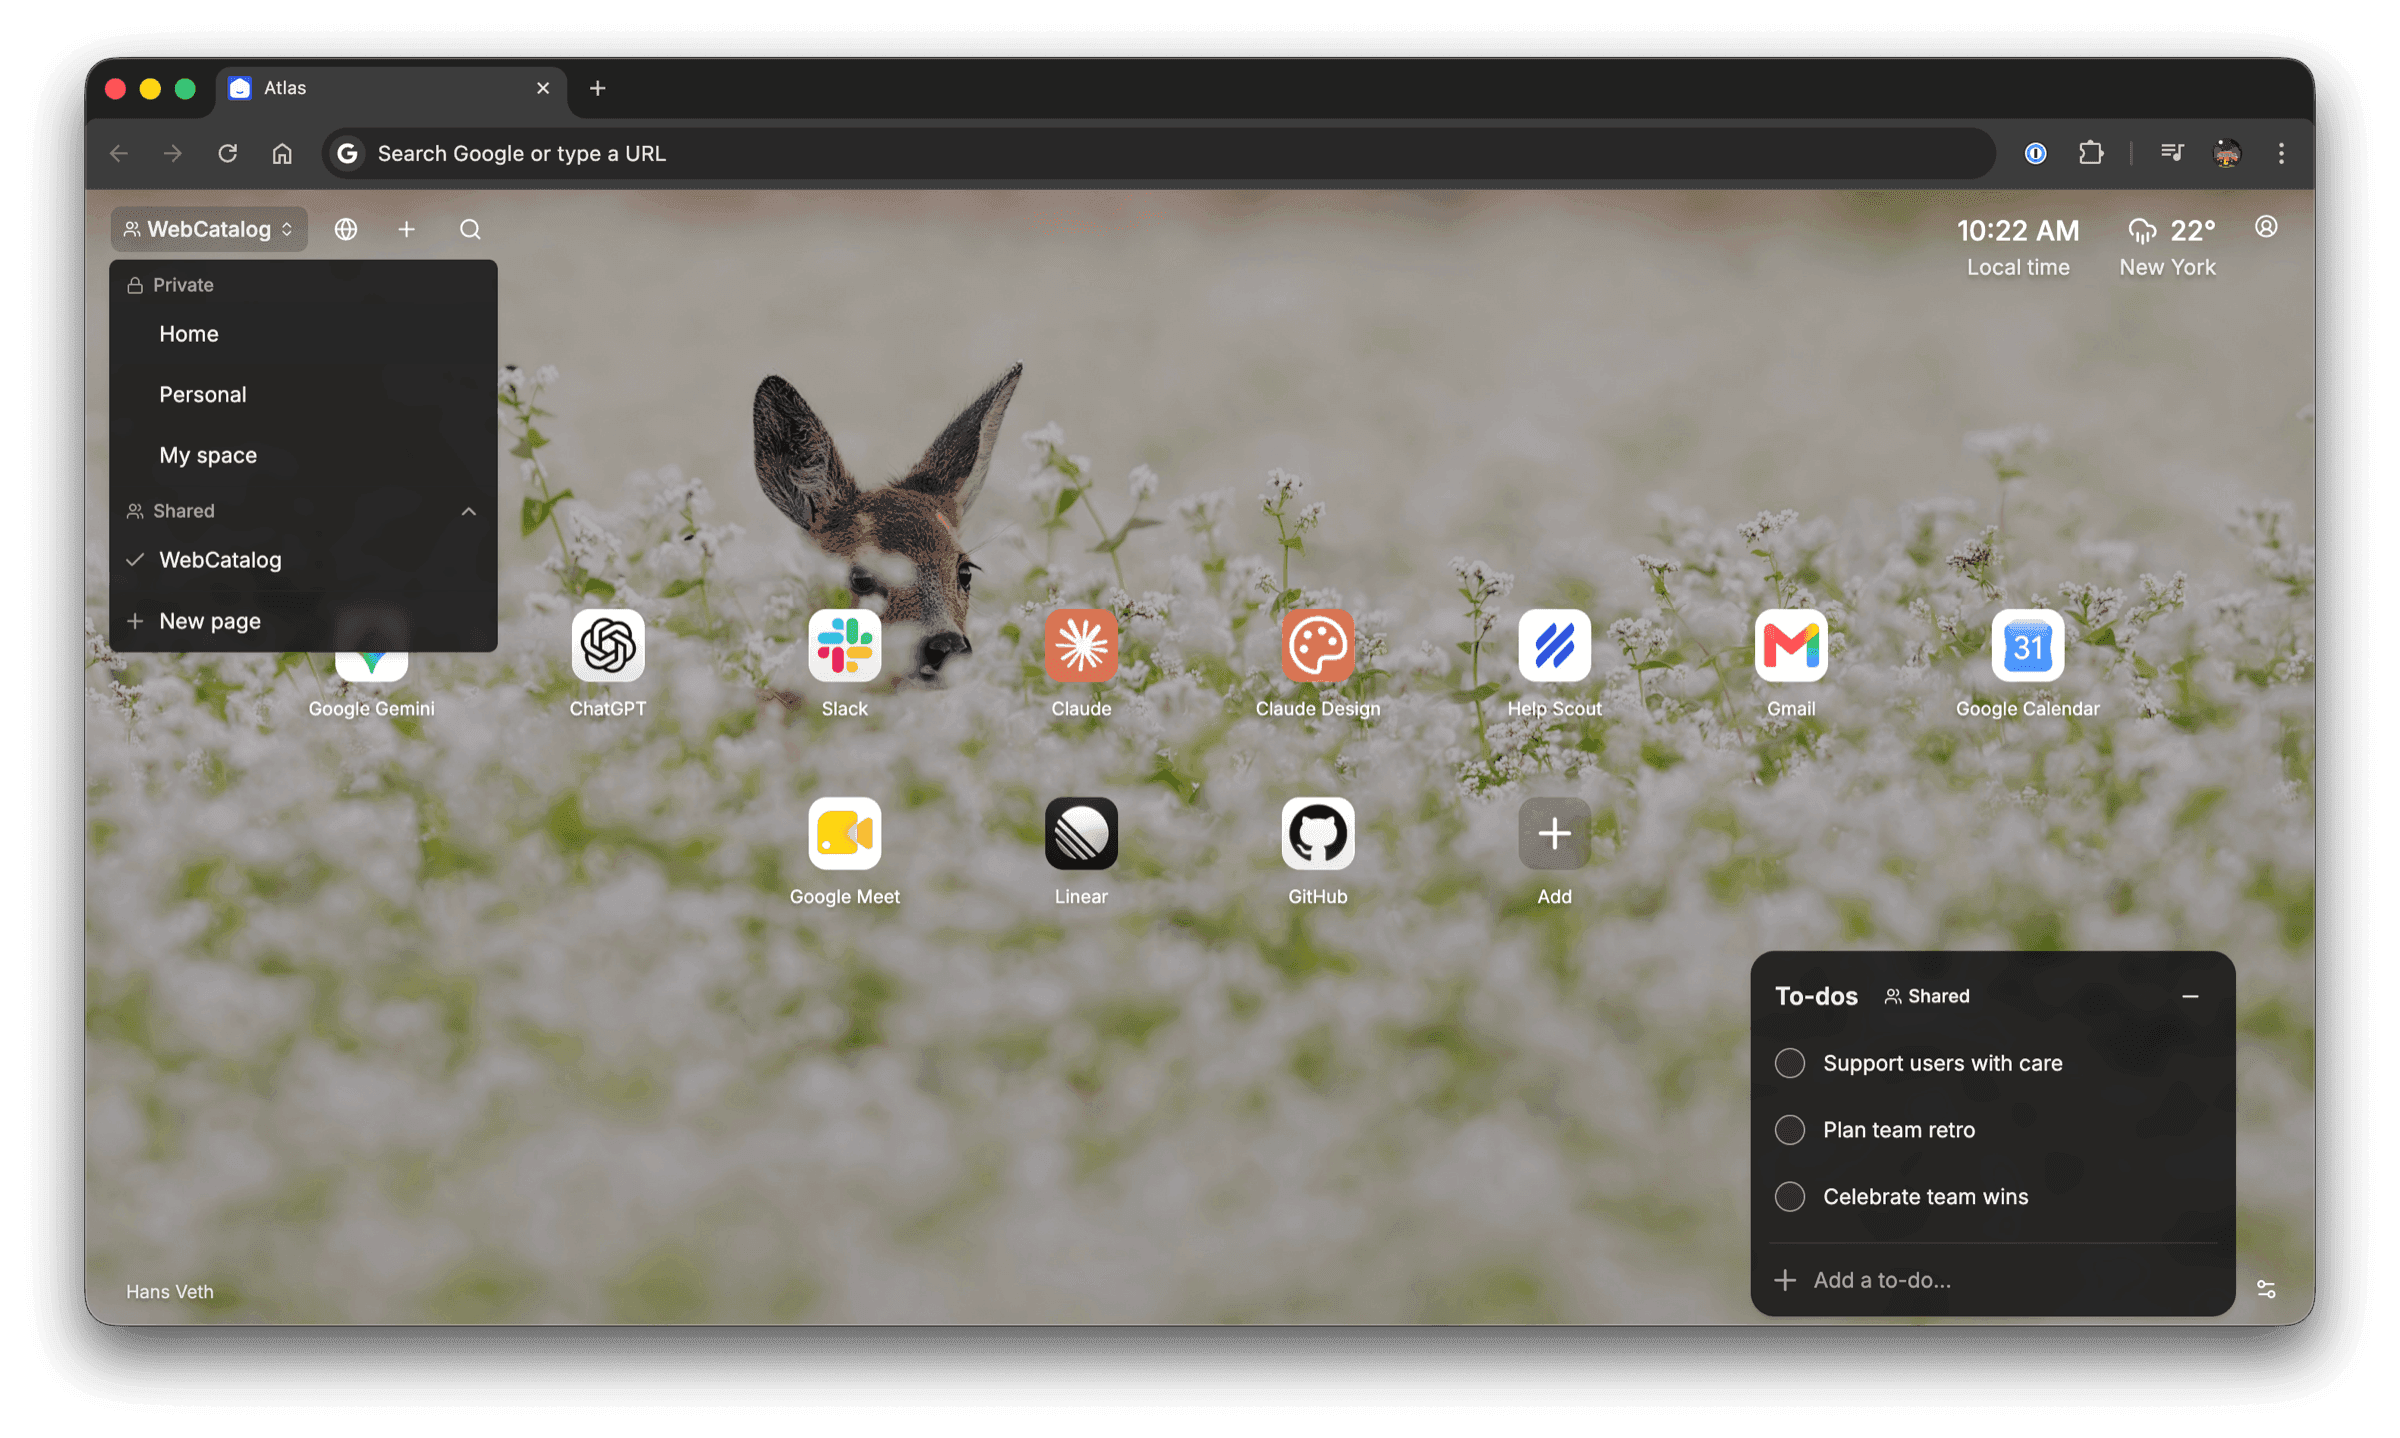Viewport: 2400px width, 1438px height.
Task: Mark Plan team retro as done
Action: click(1789, 1129)
